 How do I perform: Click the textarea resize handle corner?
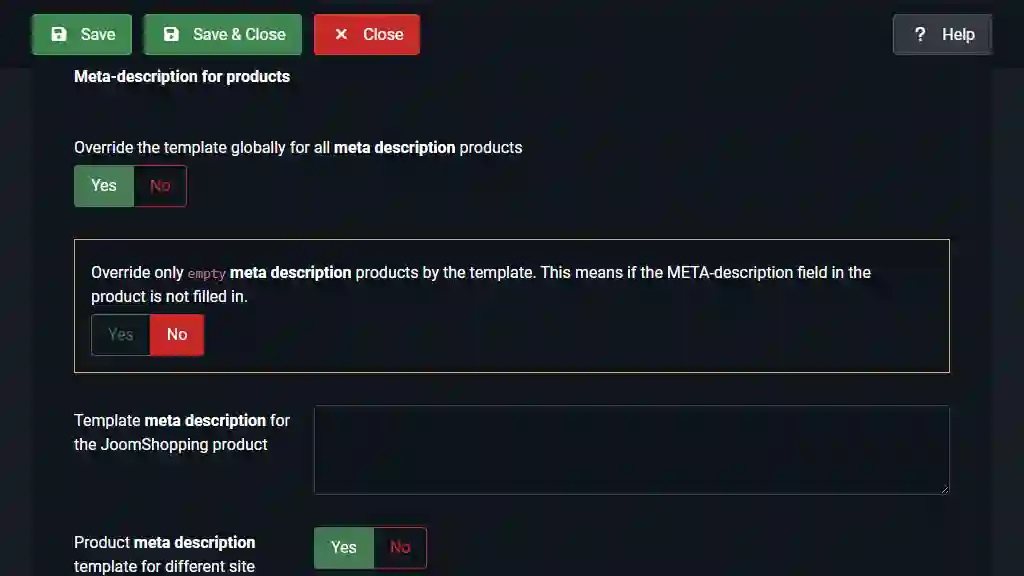(944, 489)
